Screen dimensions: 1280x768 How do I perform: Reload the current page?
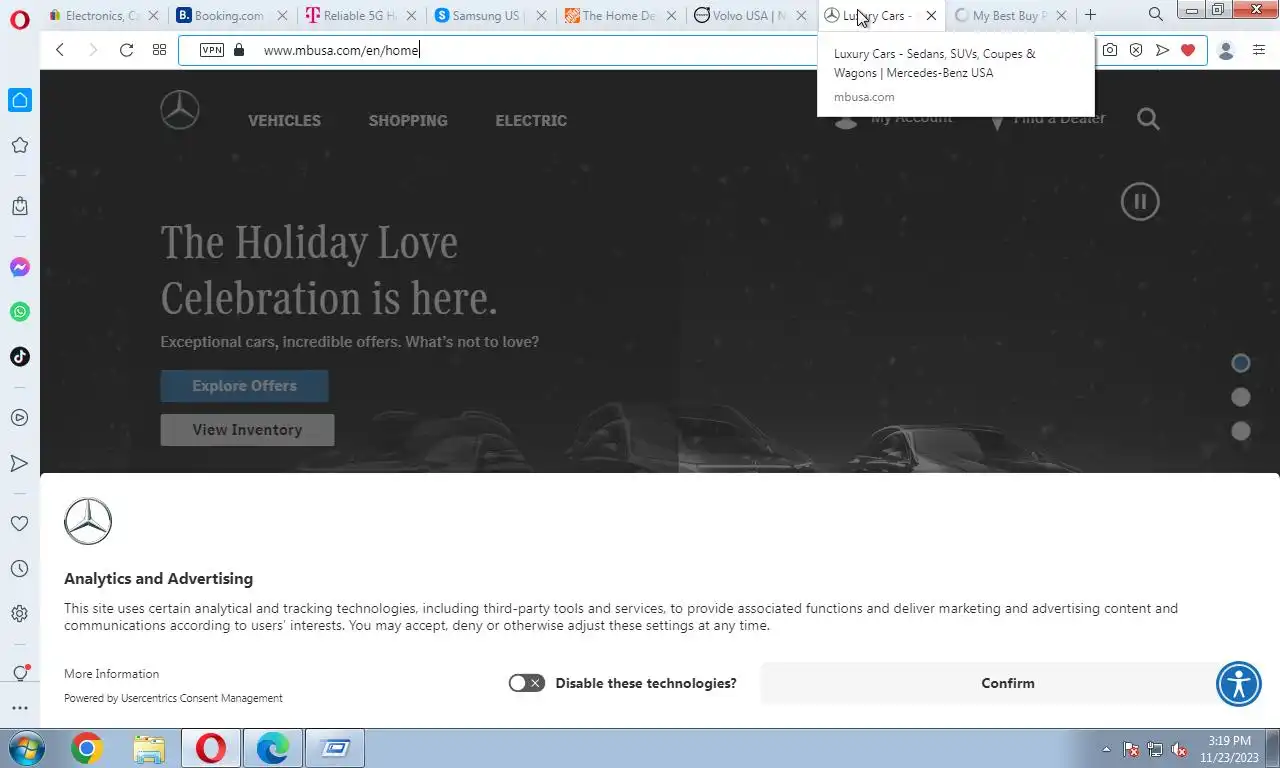126,50
